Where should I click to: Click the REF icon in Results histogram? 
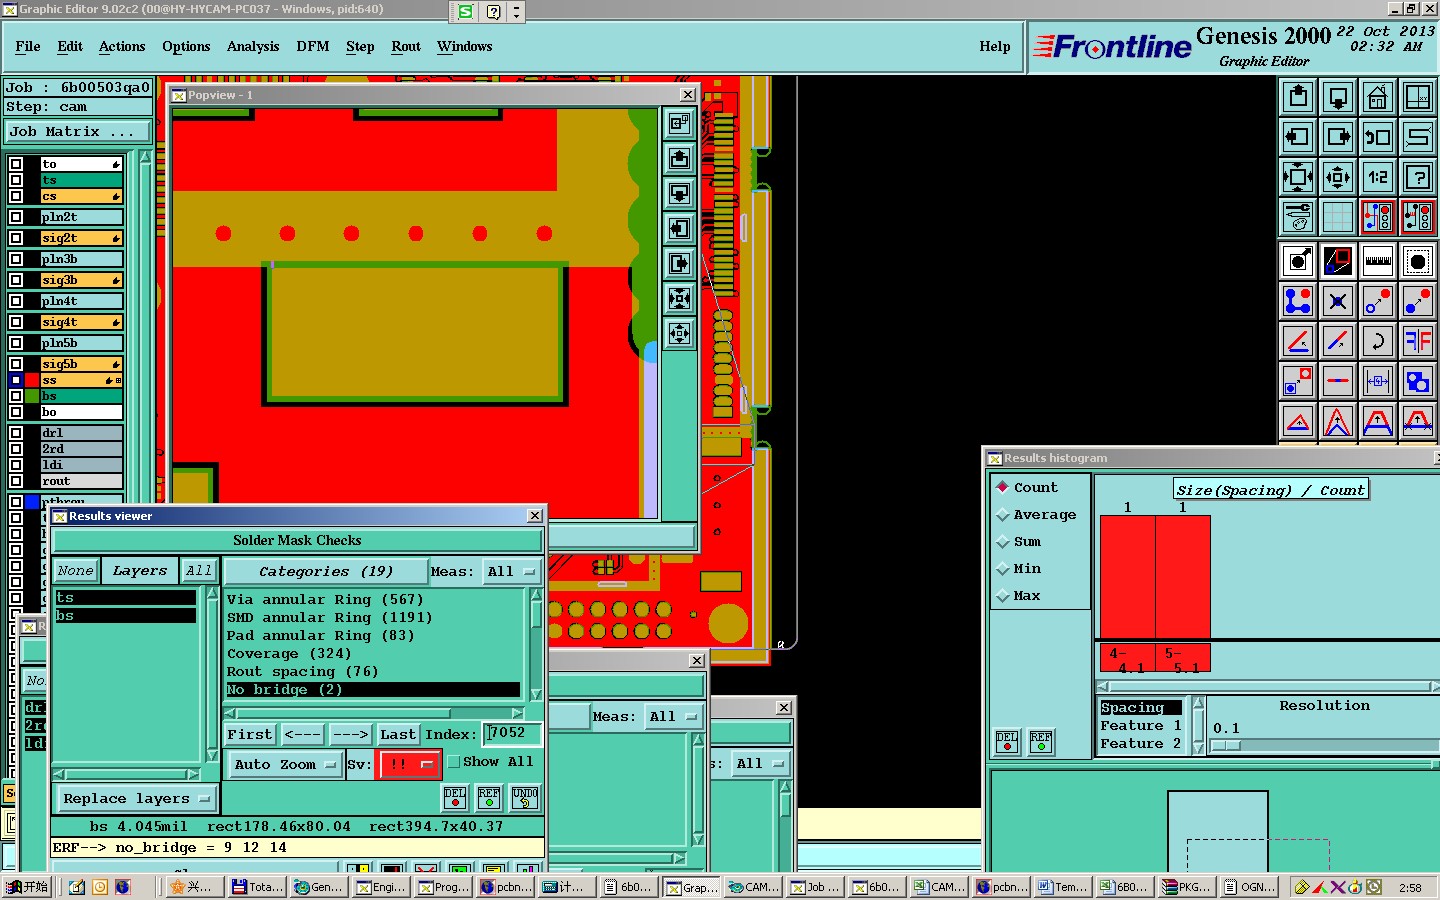(1041, 742)
